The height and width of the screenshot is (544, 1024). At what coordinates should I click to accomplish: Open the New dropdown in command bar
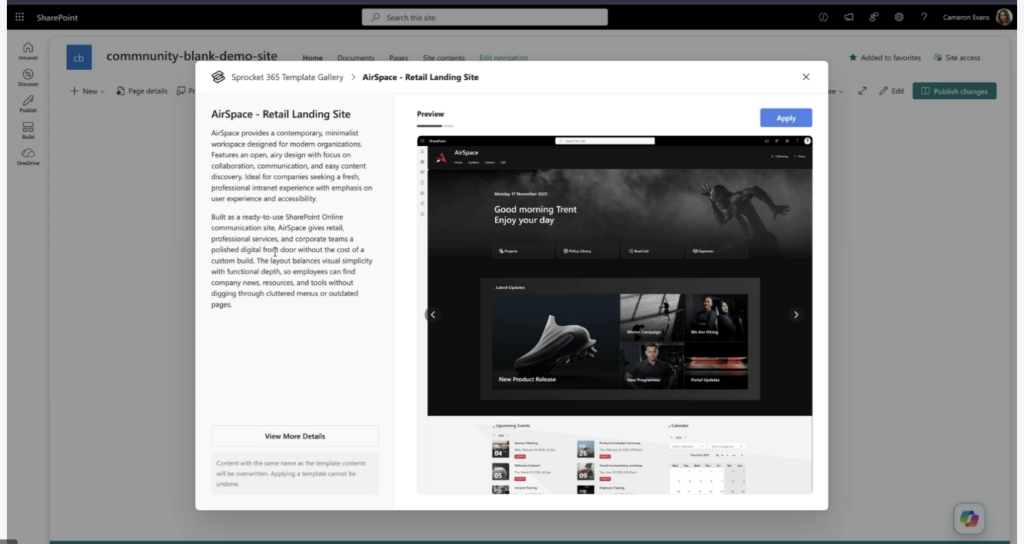pos(88,91)
